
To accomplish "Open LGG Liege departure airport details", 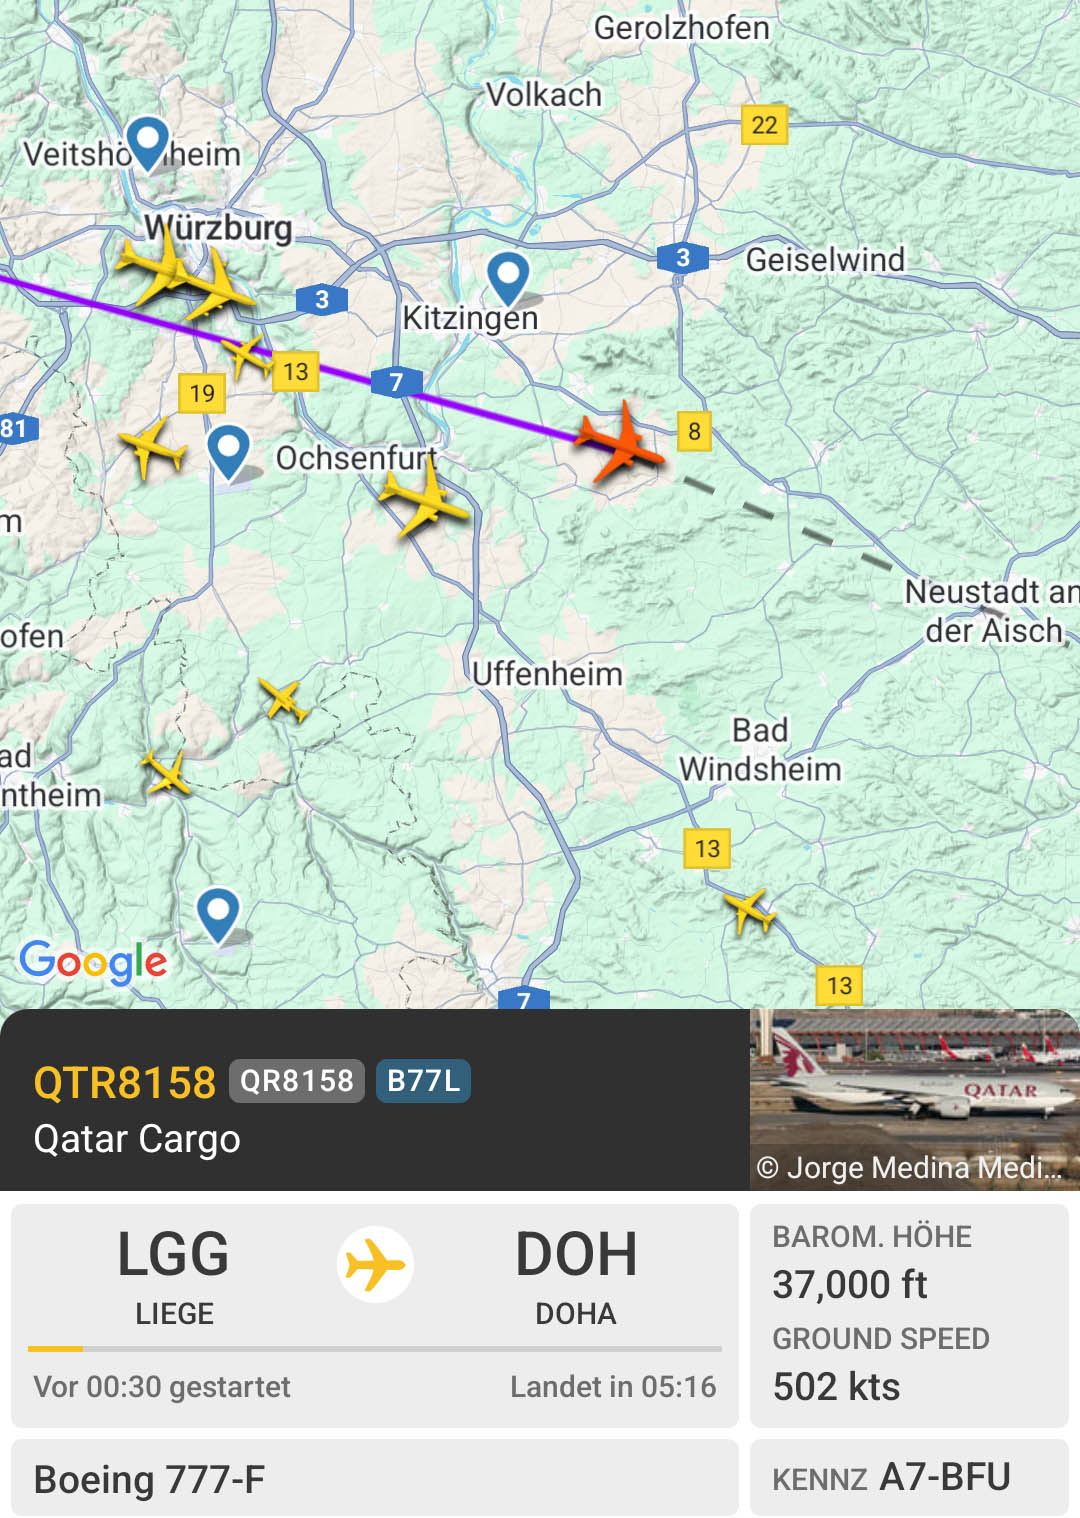I will pos(174,1276).
